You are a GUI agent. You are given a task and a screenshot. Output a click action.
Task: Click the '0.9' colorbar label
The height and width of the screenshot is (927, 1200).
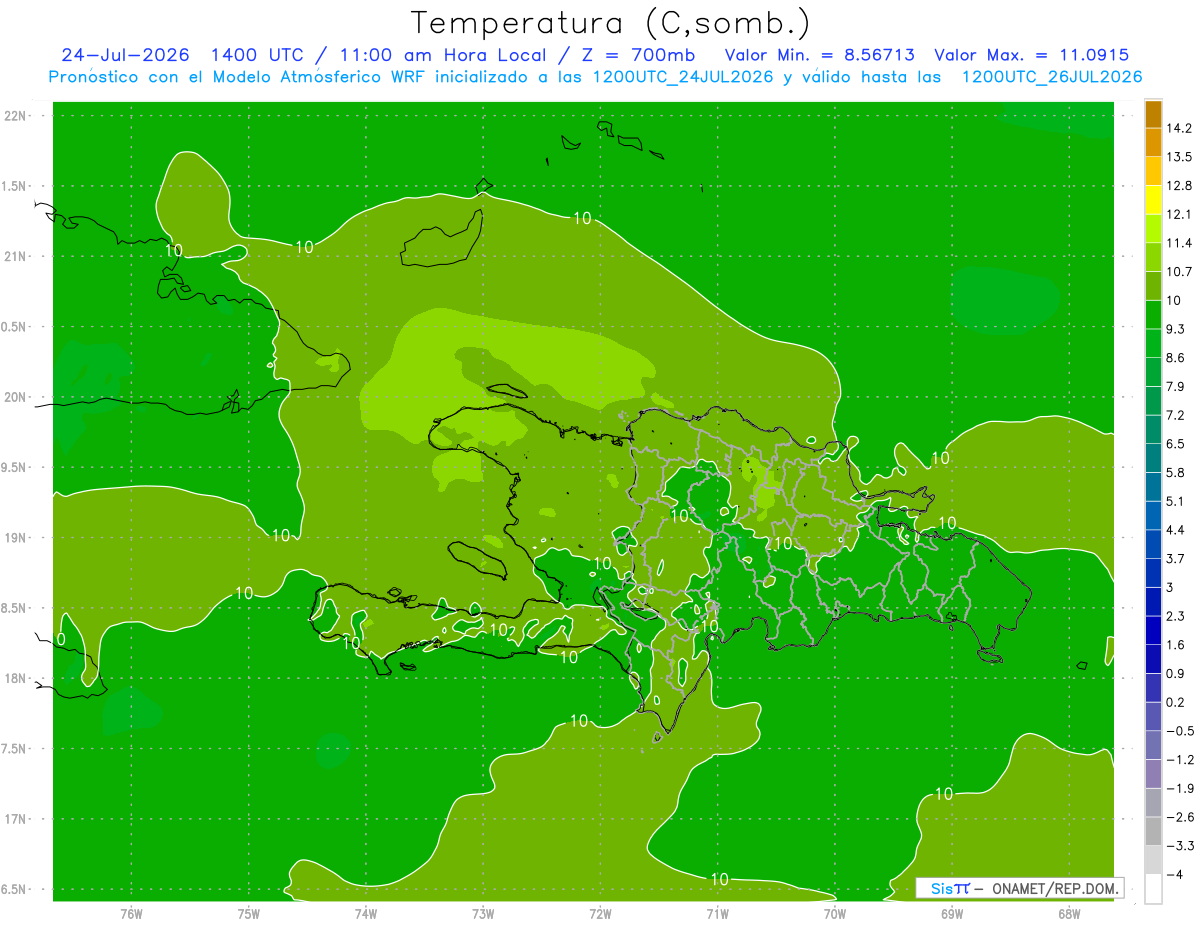[1175, 673]
